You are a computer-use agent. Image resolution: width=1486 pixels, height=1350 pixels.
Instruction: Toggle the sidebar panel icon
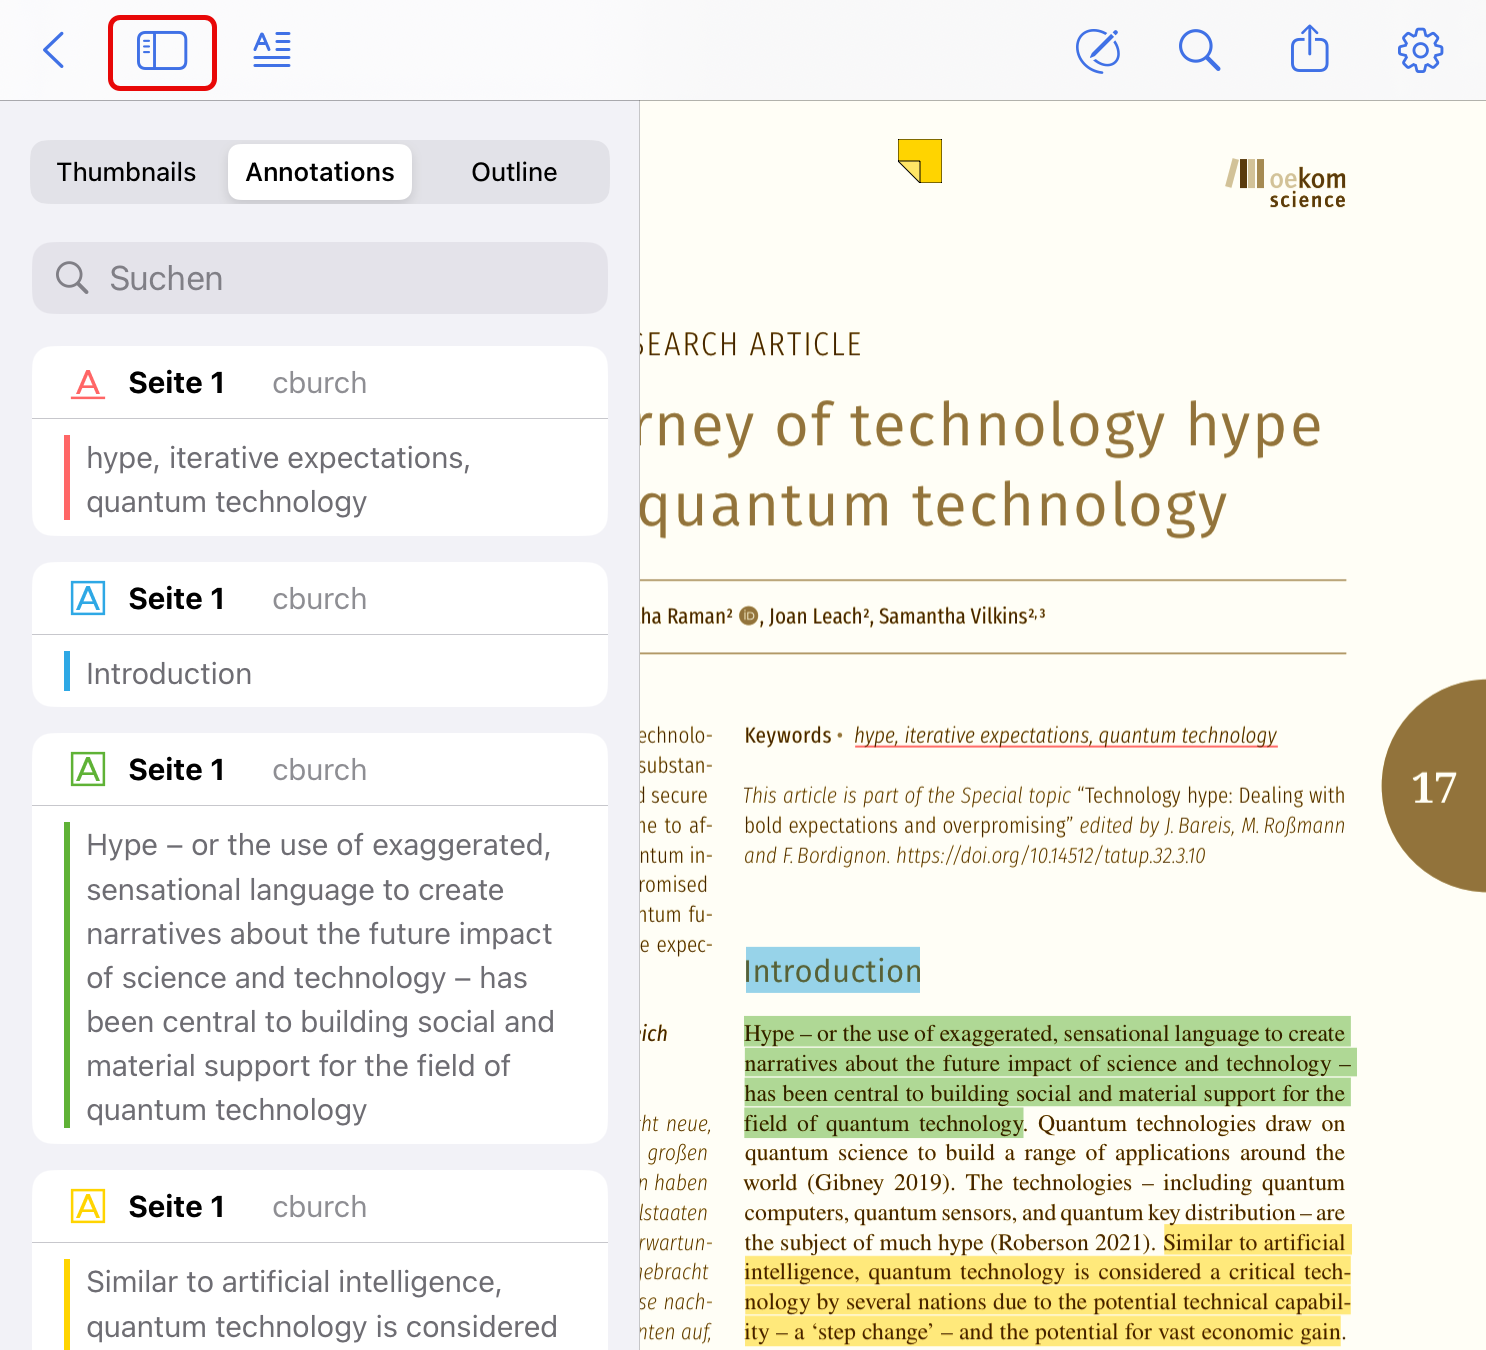162,51
